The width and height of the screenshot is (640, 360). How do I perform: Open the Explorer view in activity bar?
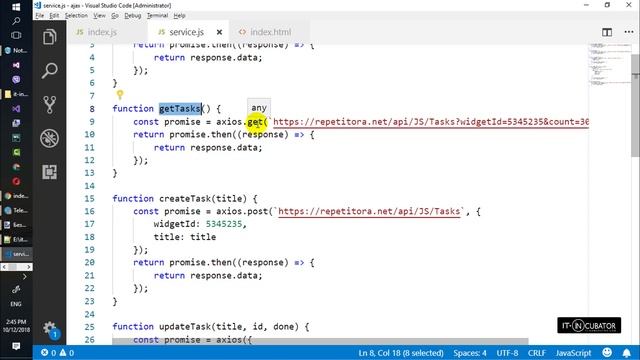[x=49, y=37]
